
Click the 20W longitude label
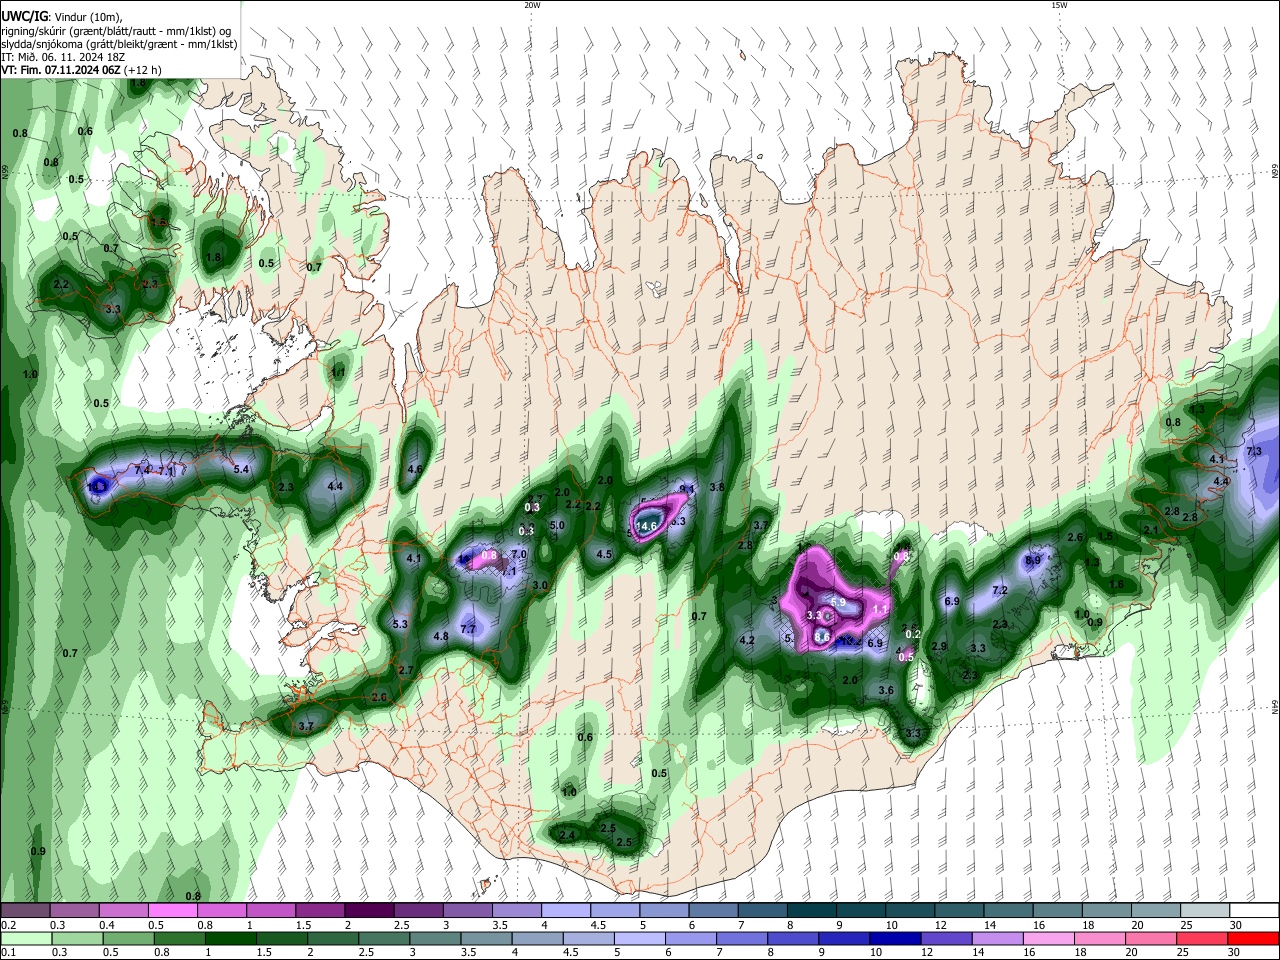tap(532, 5)
